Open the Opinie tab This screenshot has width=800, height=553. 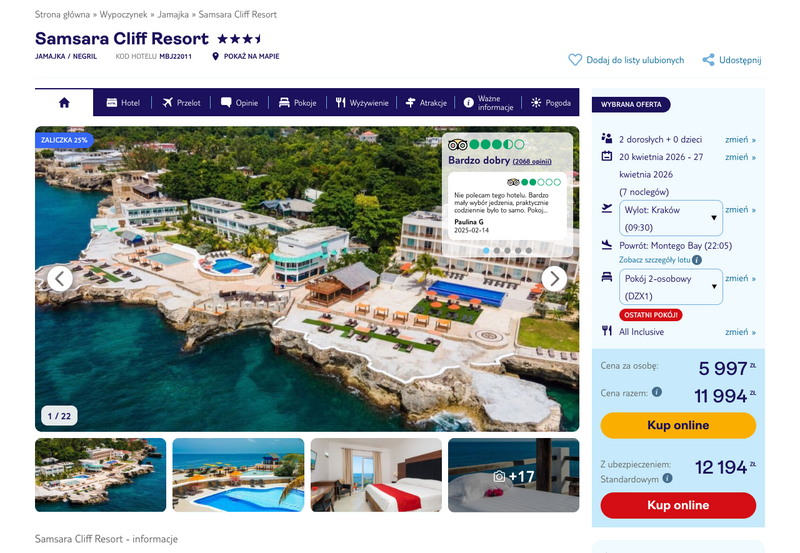(239, 103)
